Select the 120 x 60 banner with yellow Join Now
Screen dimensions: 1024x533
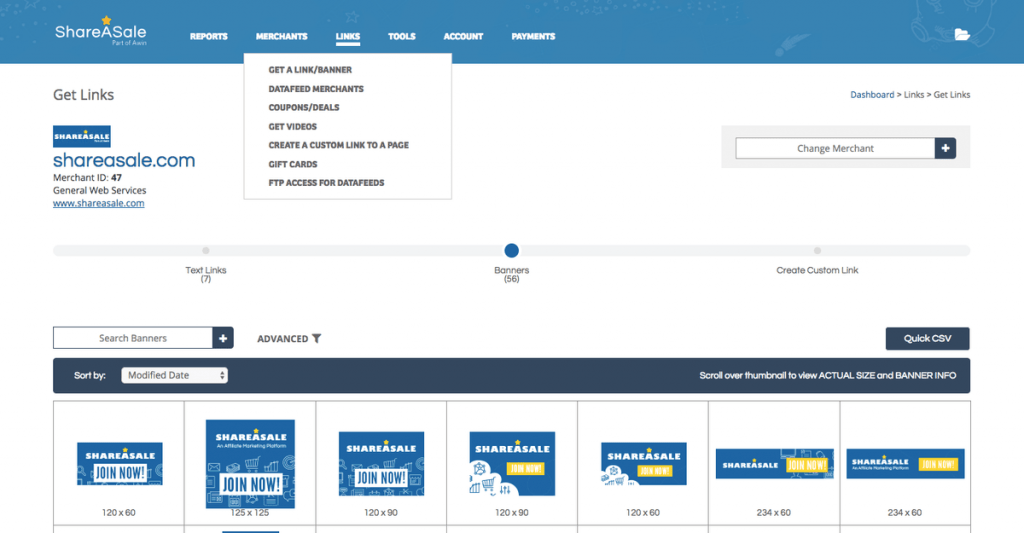pyautogui.click(x=643, y=464)
